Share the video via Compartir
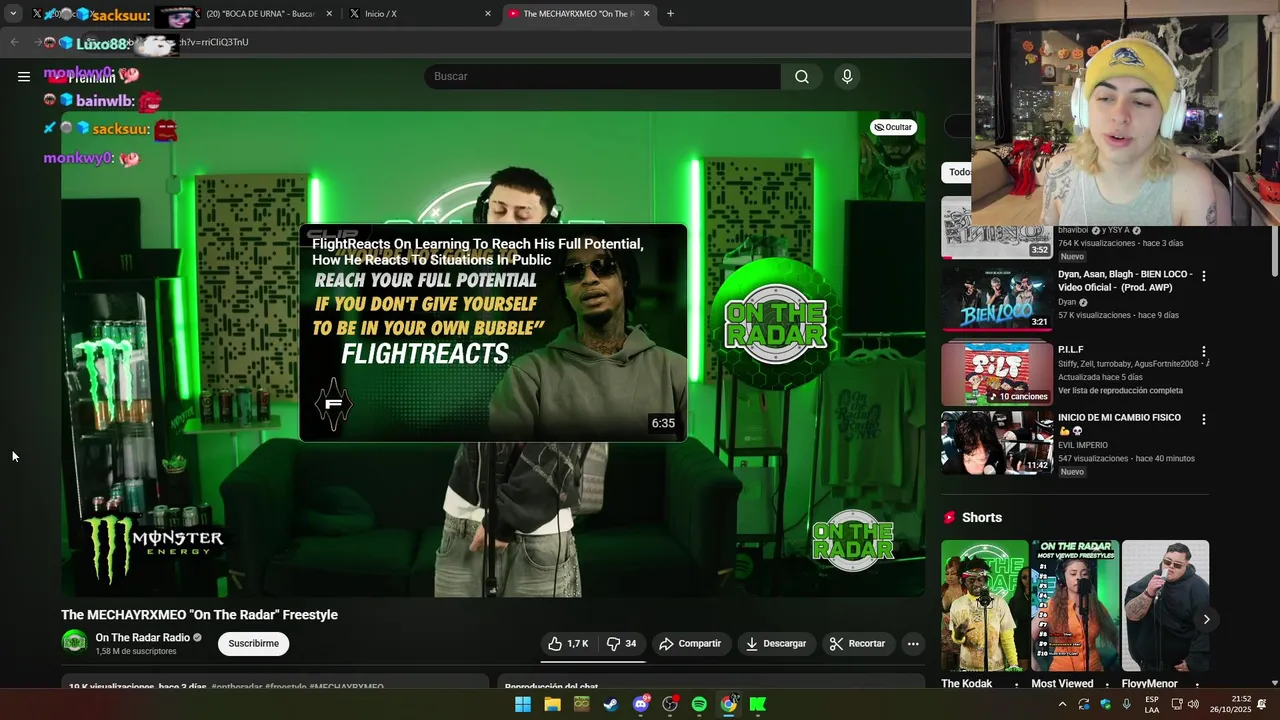The width and height of the screenshot is (1280, 720). coord(690,644)
